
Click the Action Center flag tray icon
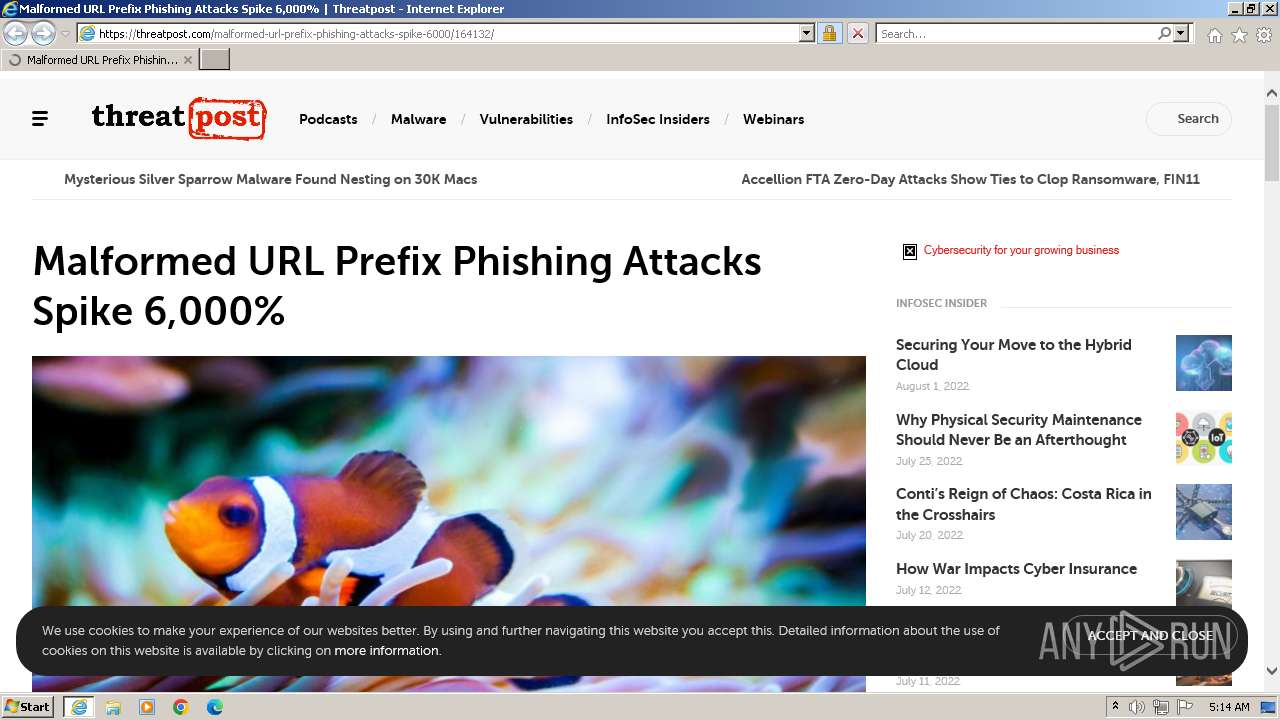(1185, 707)
